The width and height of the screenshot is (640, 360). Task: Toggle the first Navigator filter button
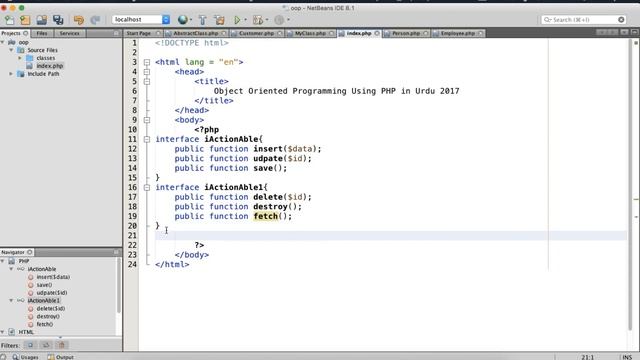30,345
